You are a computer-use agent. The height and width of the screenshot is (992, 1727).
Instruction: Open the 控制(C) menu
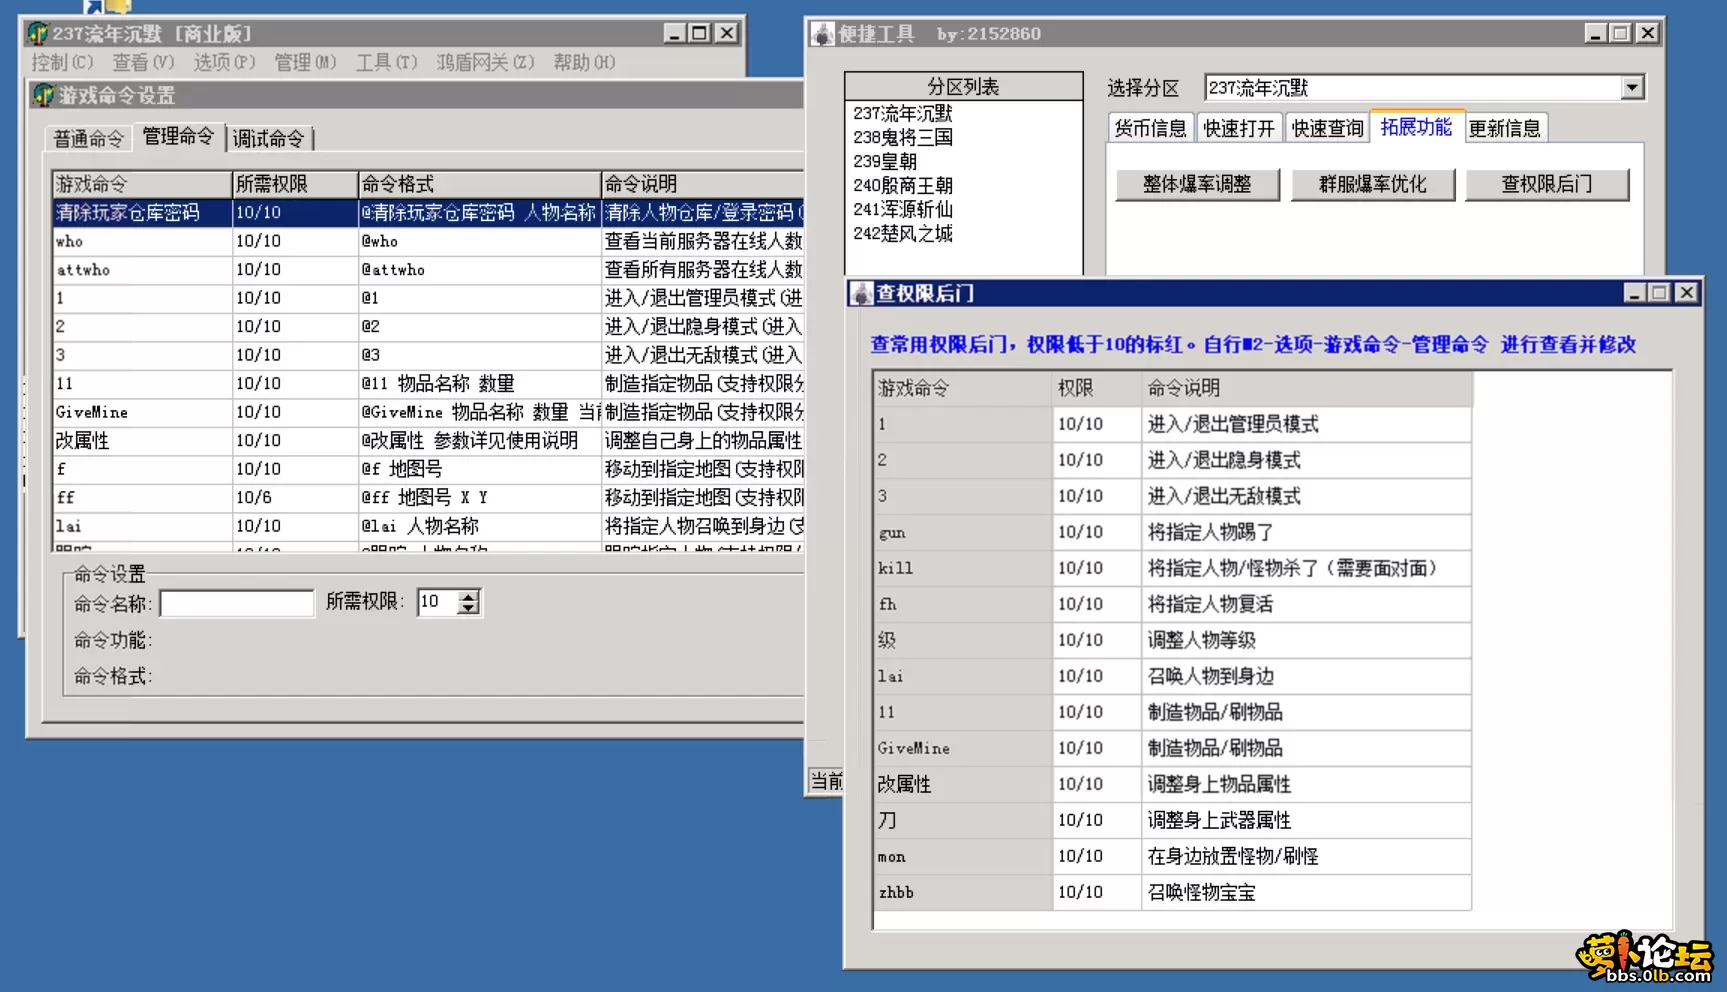click(62, 62)
